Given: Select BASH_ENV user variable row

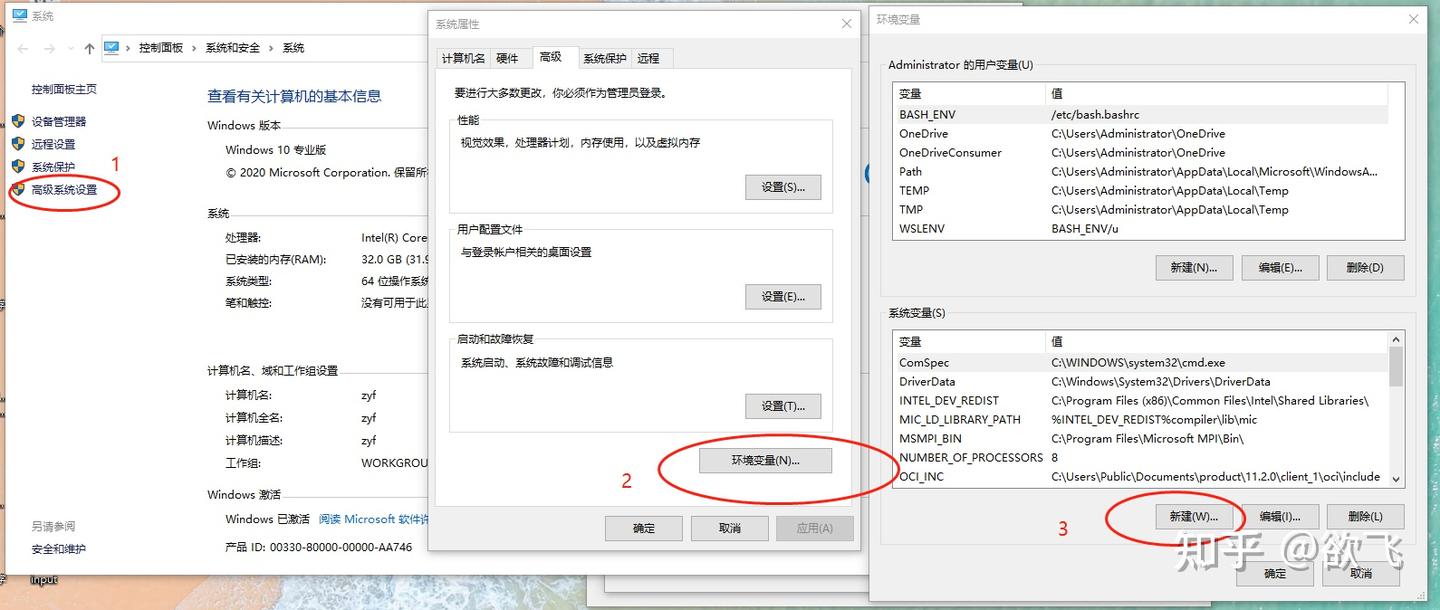Looking at the screenshot, I should click(x=1140, y=115).
